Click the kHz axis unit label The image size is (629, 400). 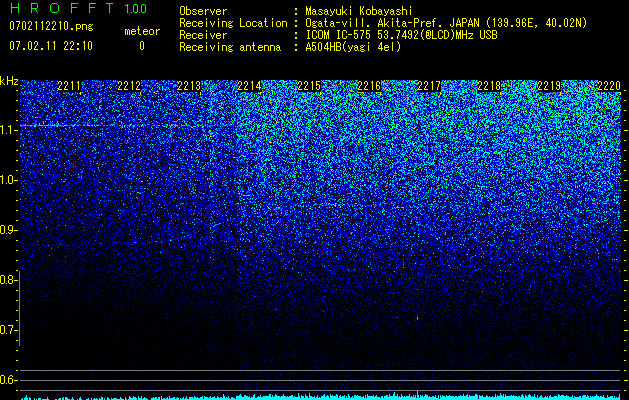tap(9, 81)
